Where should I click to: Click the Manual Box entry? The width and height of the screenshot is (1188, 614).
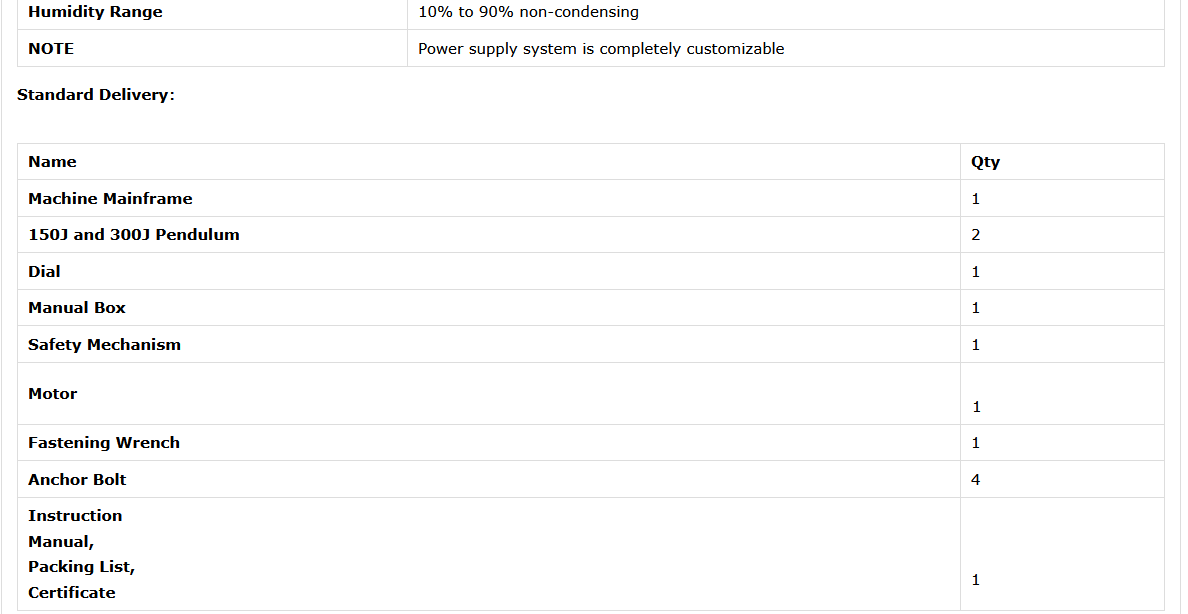tap(77, 308)
